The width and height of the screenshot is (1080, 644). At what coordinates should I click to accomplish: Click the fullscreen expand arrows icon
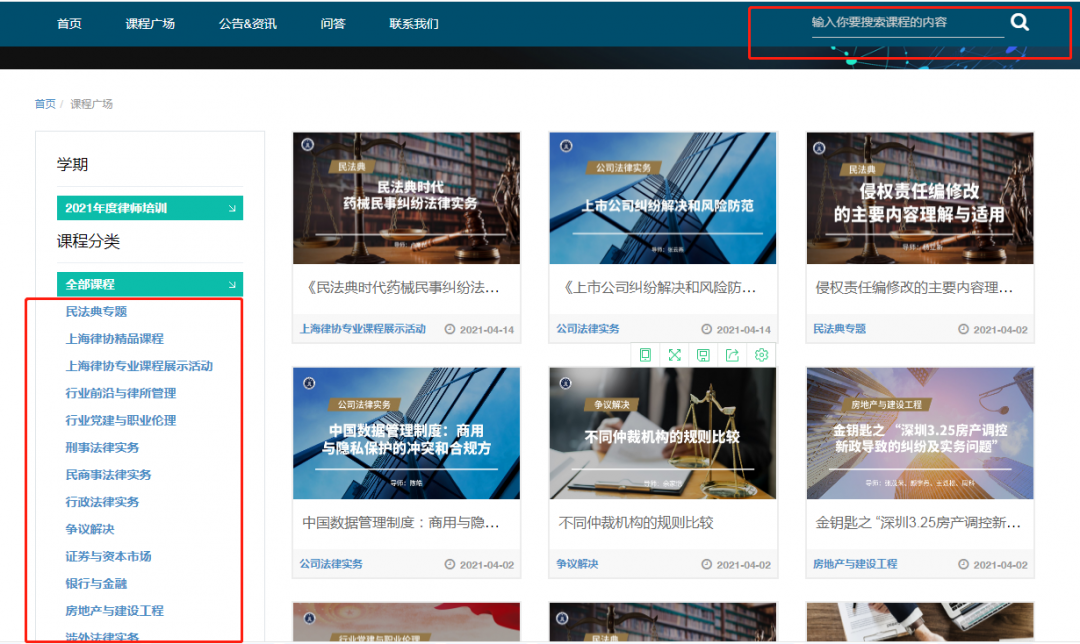[674, 355]
